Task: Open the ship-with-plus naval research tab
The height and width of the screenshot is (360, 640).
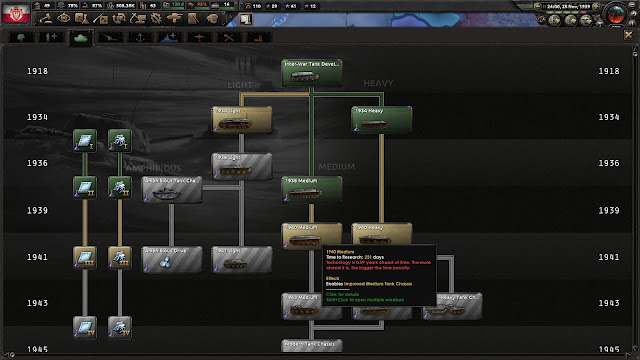Action: [170, 38]
